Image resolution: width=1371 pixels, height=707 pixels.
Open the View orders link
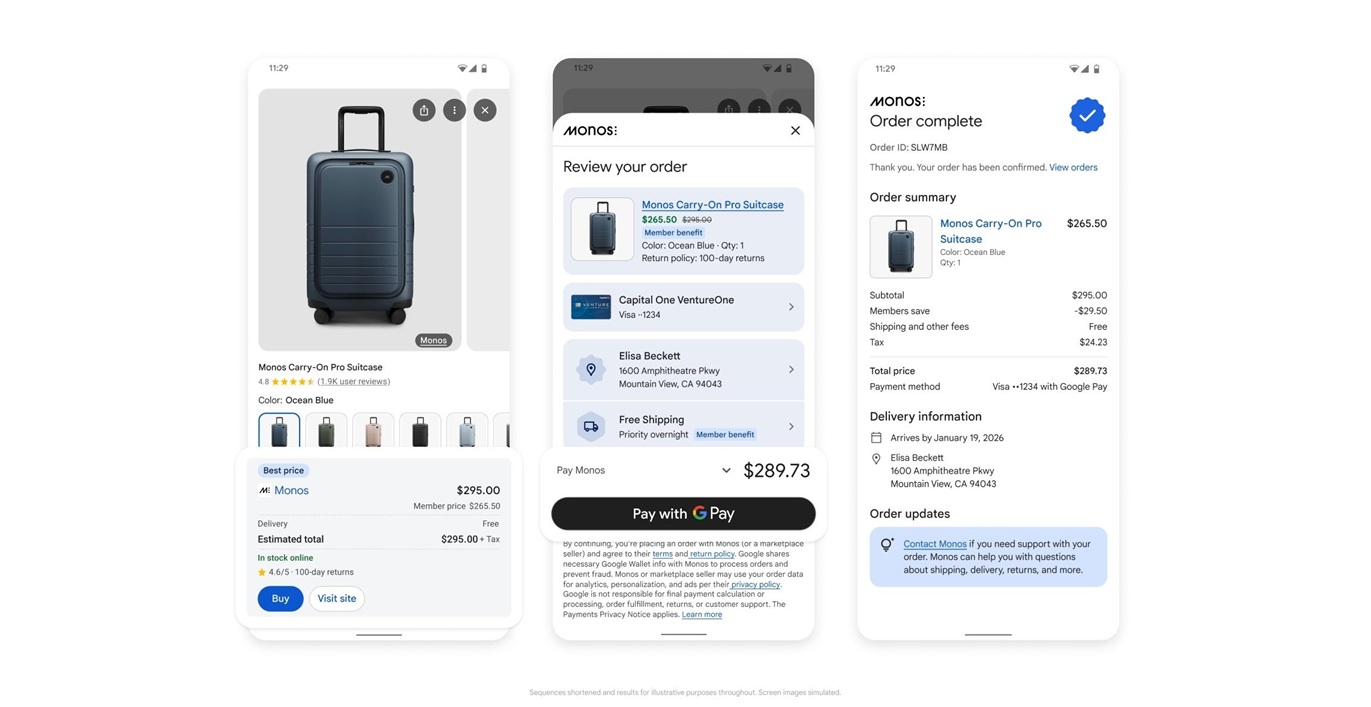pos(1073,168)
